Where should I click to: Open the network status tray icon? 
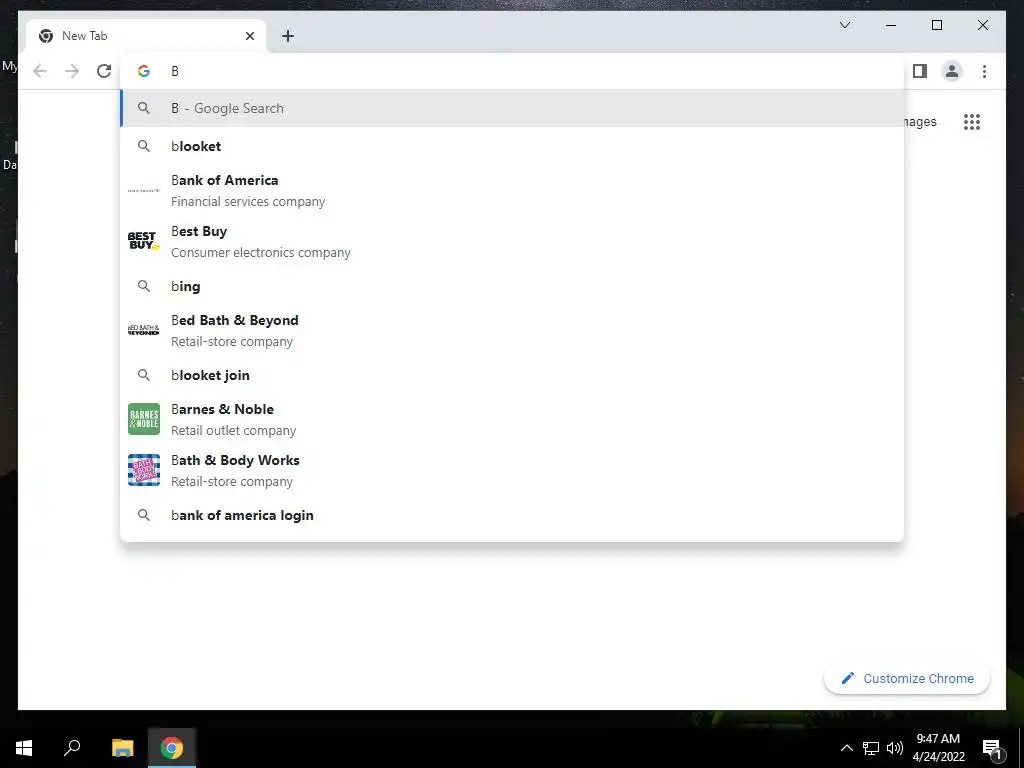pyautogui.click(x=871, y=748)
